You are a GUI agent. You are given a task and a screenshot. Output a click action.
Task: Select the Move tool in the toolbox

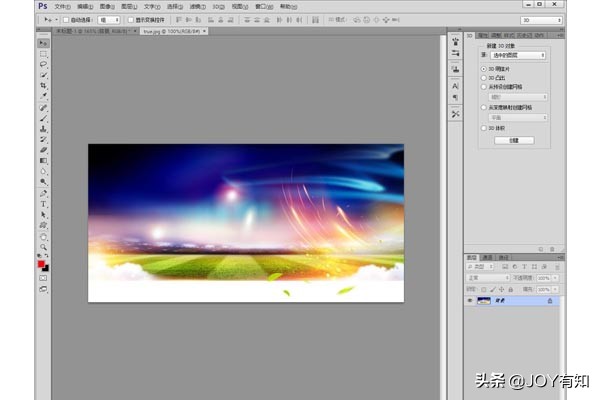(43, 43)
